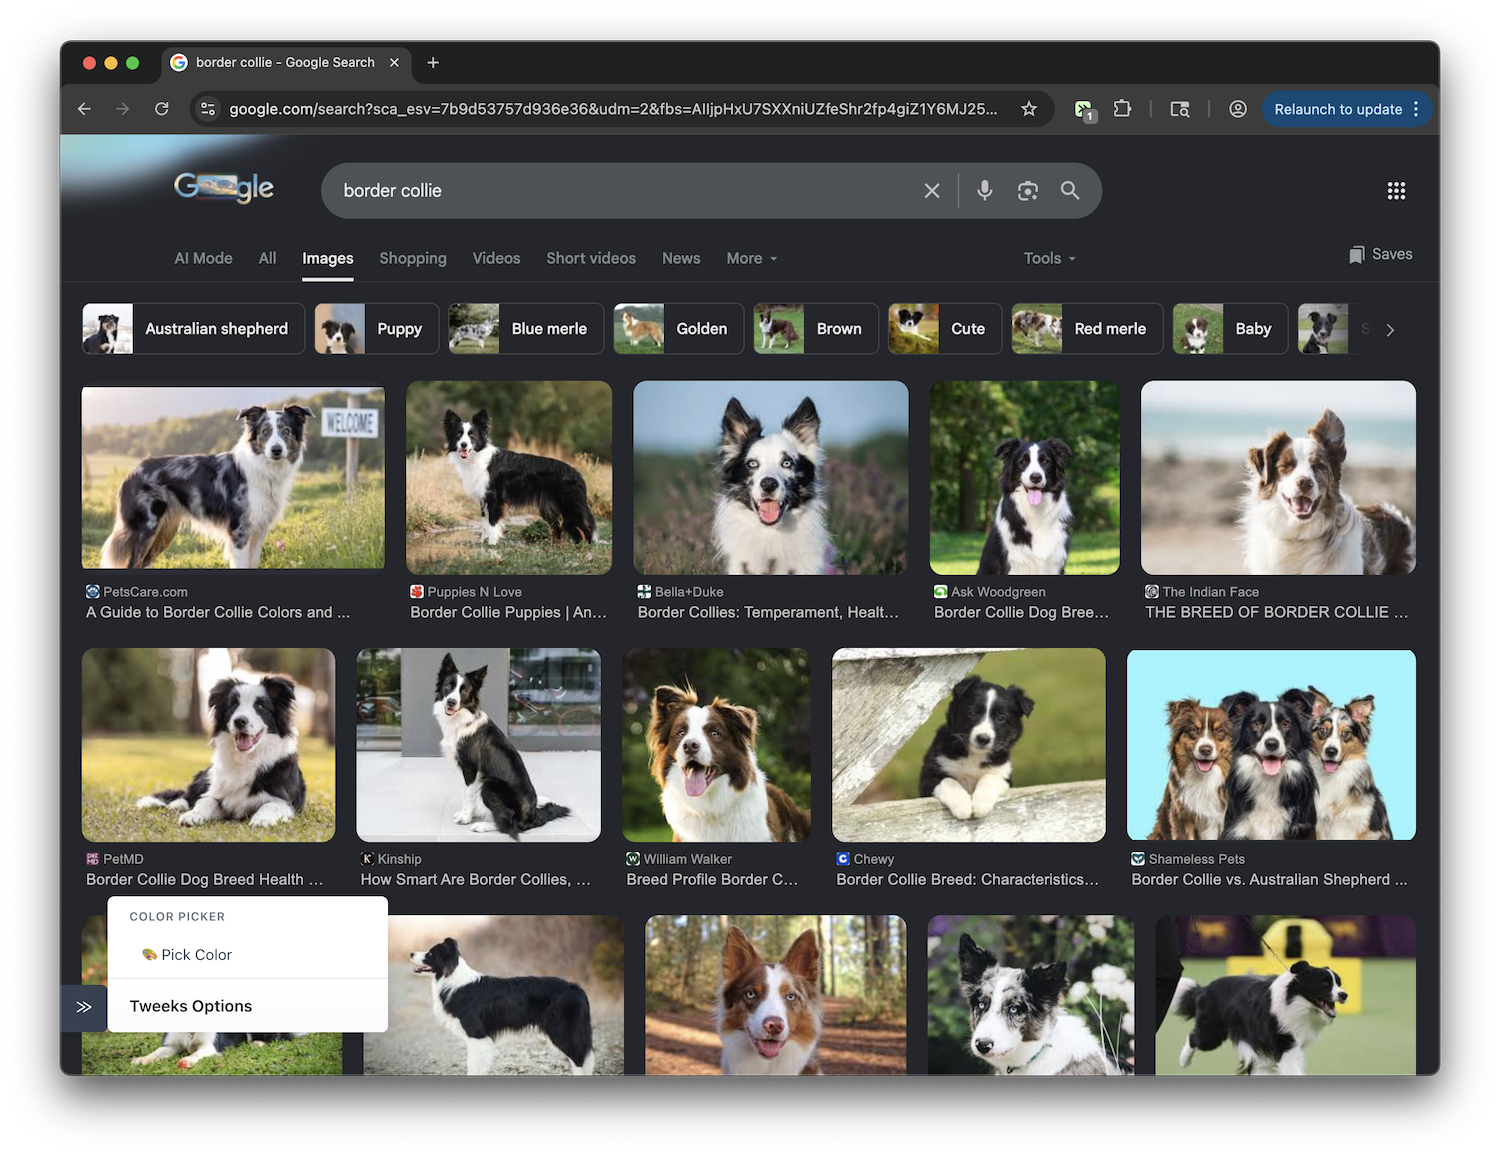Screen dimensions: 1500x1155
Task: Open the Google apps grid
Action: click(x=1396, y=190)
